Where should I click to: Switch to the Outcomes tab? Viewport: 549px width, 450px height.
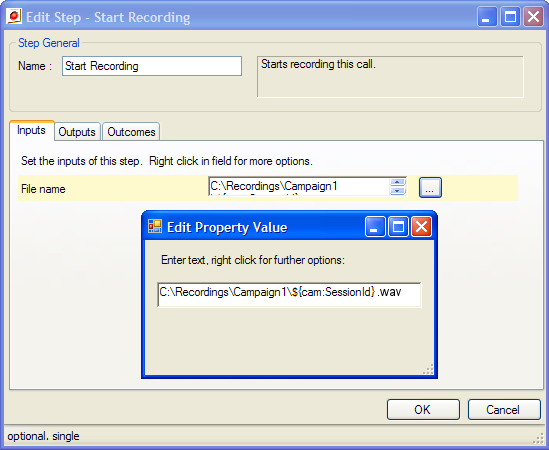(131, 132)
